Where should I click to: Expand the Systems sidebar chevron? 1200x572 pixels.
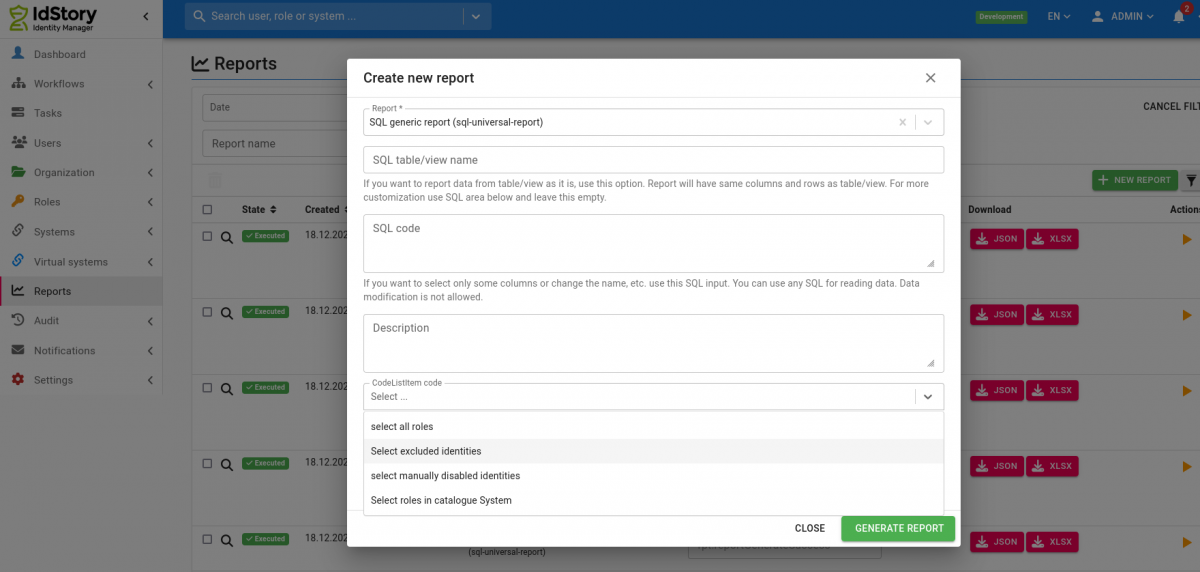[x=149, y=232]
